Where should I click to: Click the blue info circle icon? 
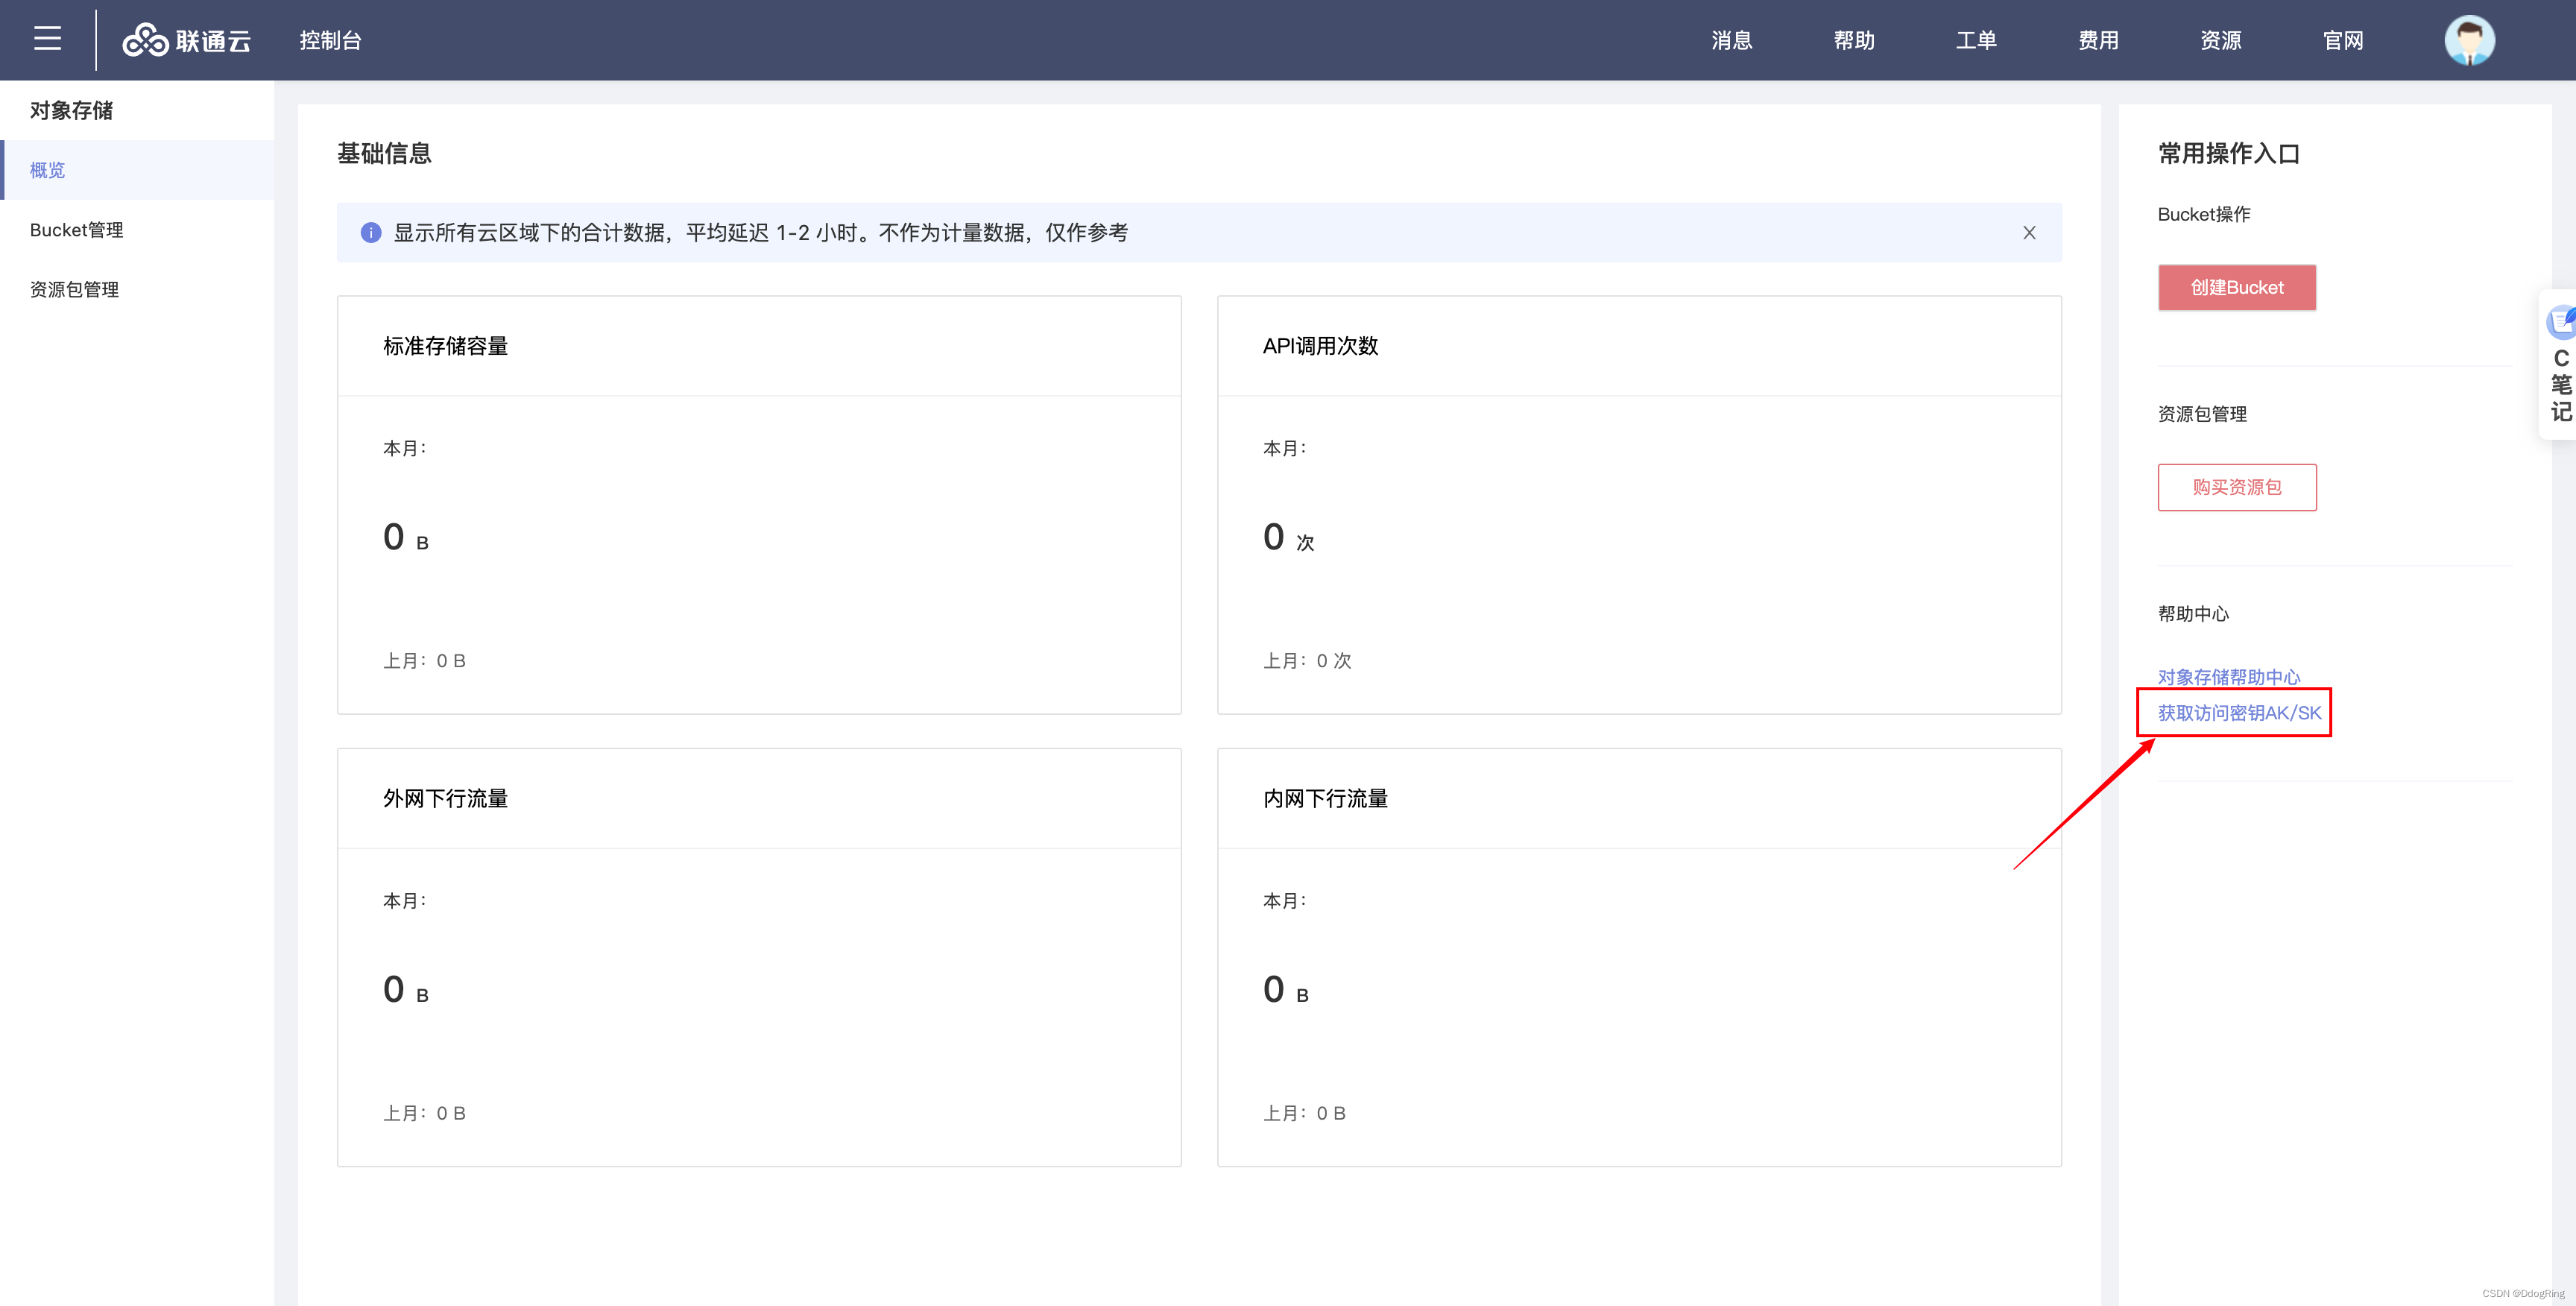[371, 233]
